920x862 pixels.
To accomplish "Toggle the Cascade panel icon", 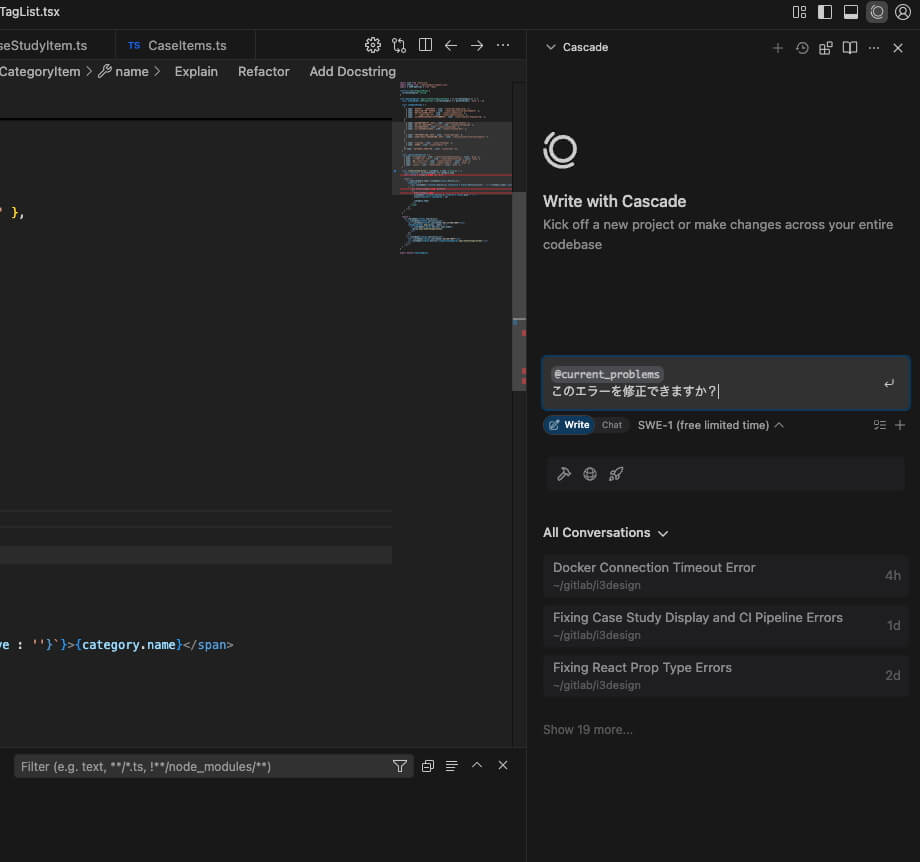I will 877,12.
